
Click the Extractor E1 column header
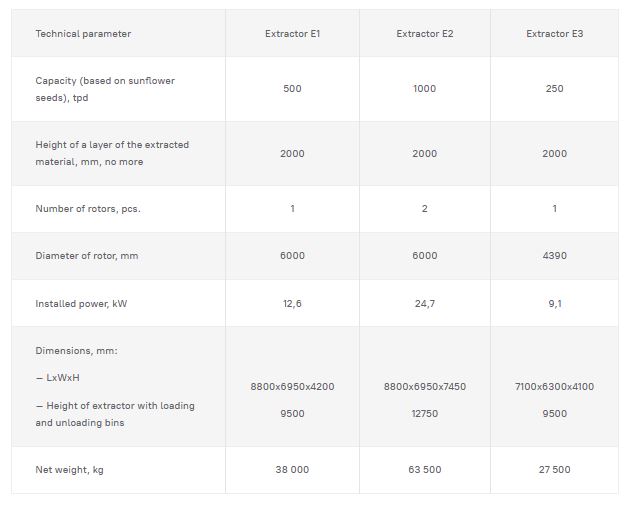pyautogui.click(x=292, y=34)
